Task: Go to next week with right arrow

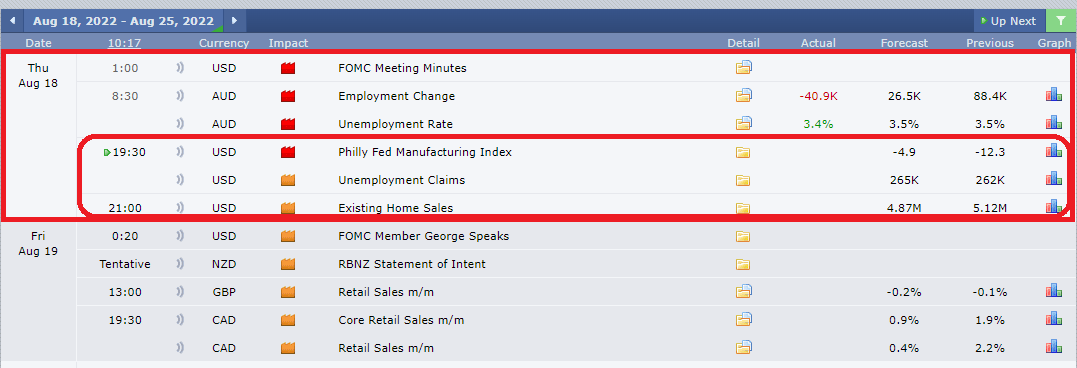Action: tap(234, 21)
